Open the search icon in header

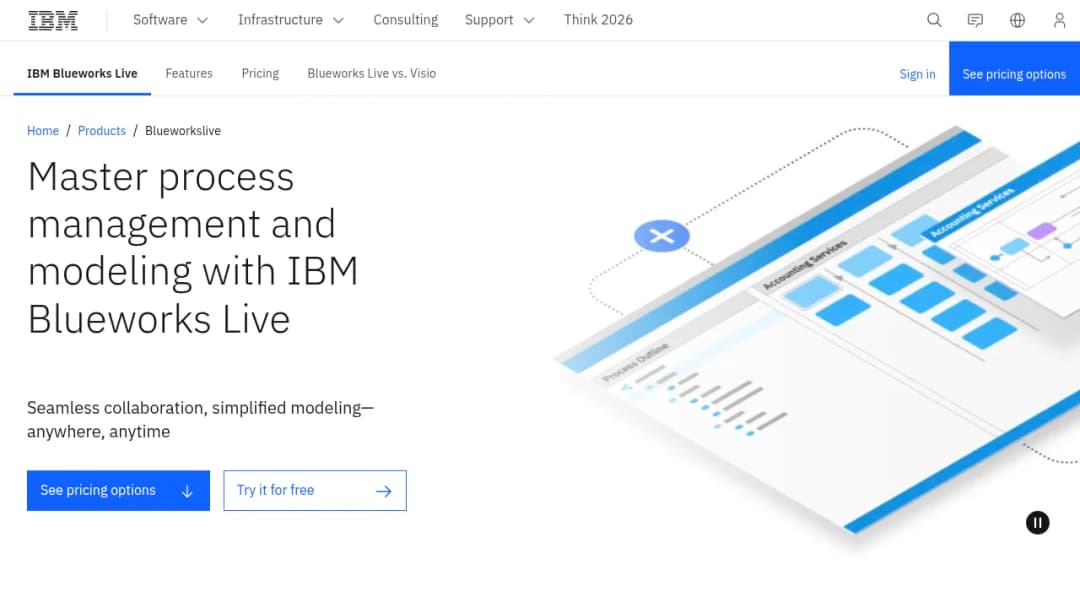coord(934,20)
